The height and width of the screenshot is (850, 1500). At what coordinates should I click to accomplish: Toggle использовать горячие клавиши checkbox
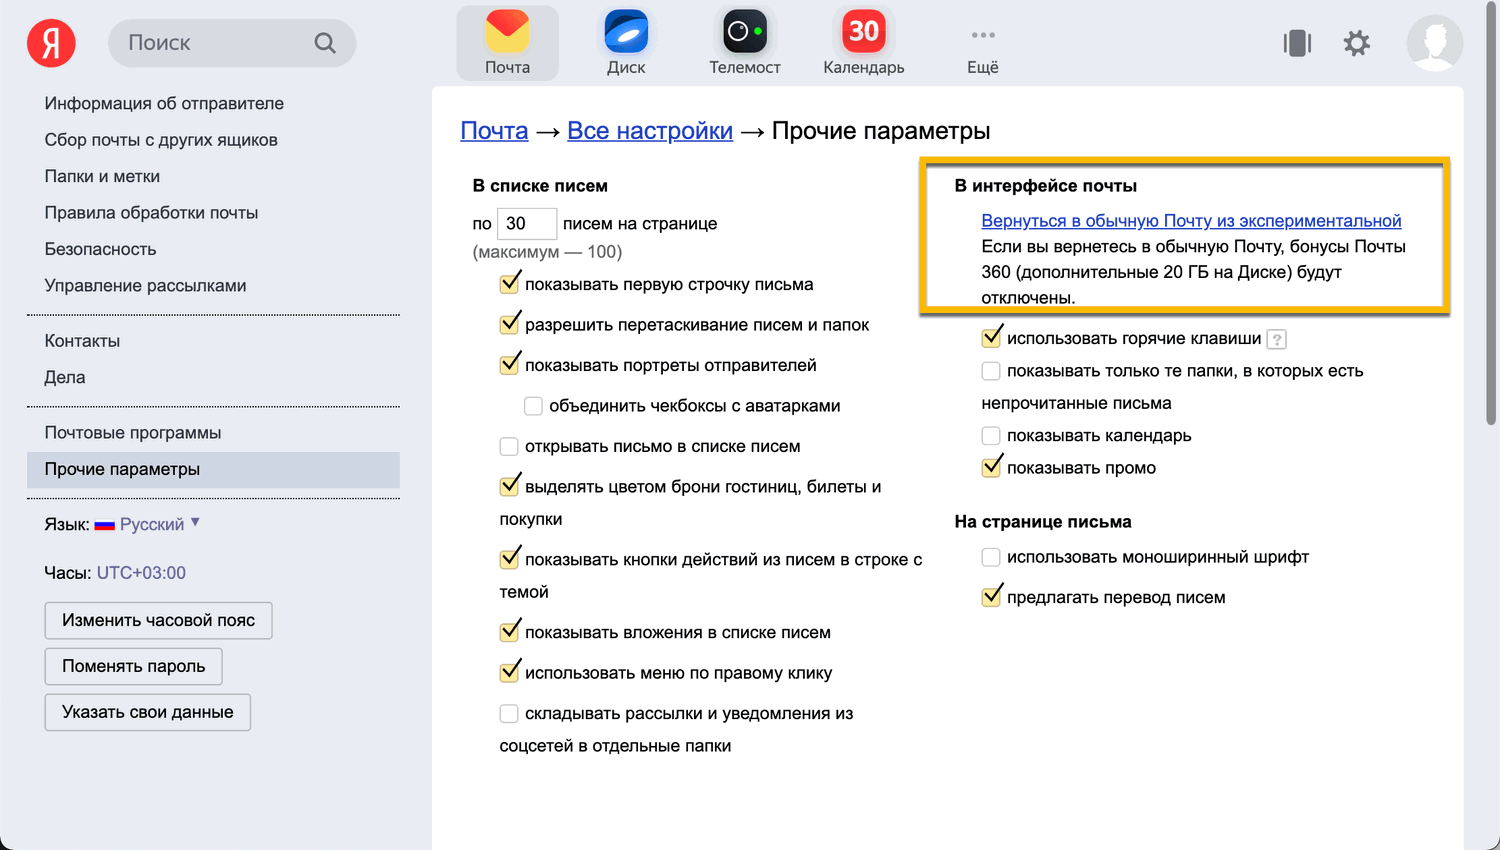(x=992, y=338)
